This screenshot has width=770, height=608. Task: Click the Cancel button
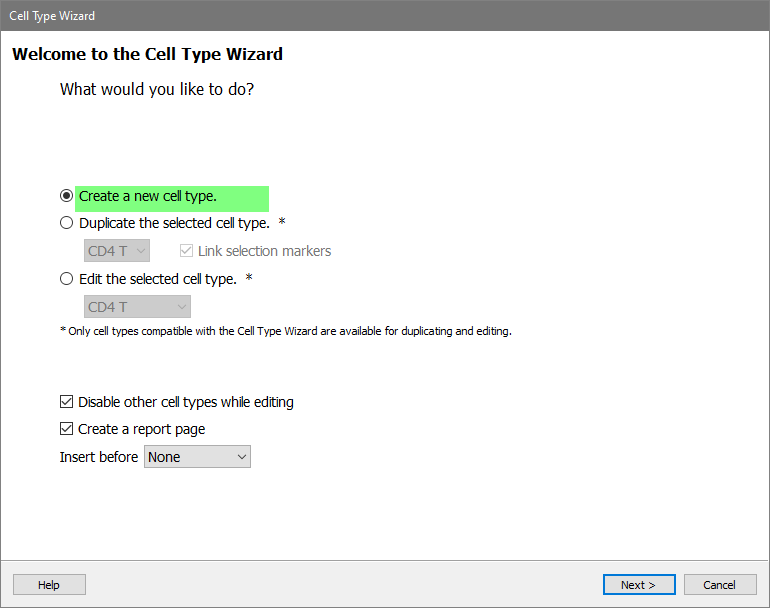click(x=719, y=585)
